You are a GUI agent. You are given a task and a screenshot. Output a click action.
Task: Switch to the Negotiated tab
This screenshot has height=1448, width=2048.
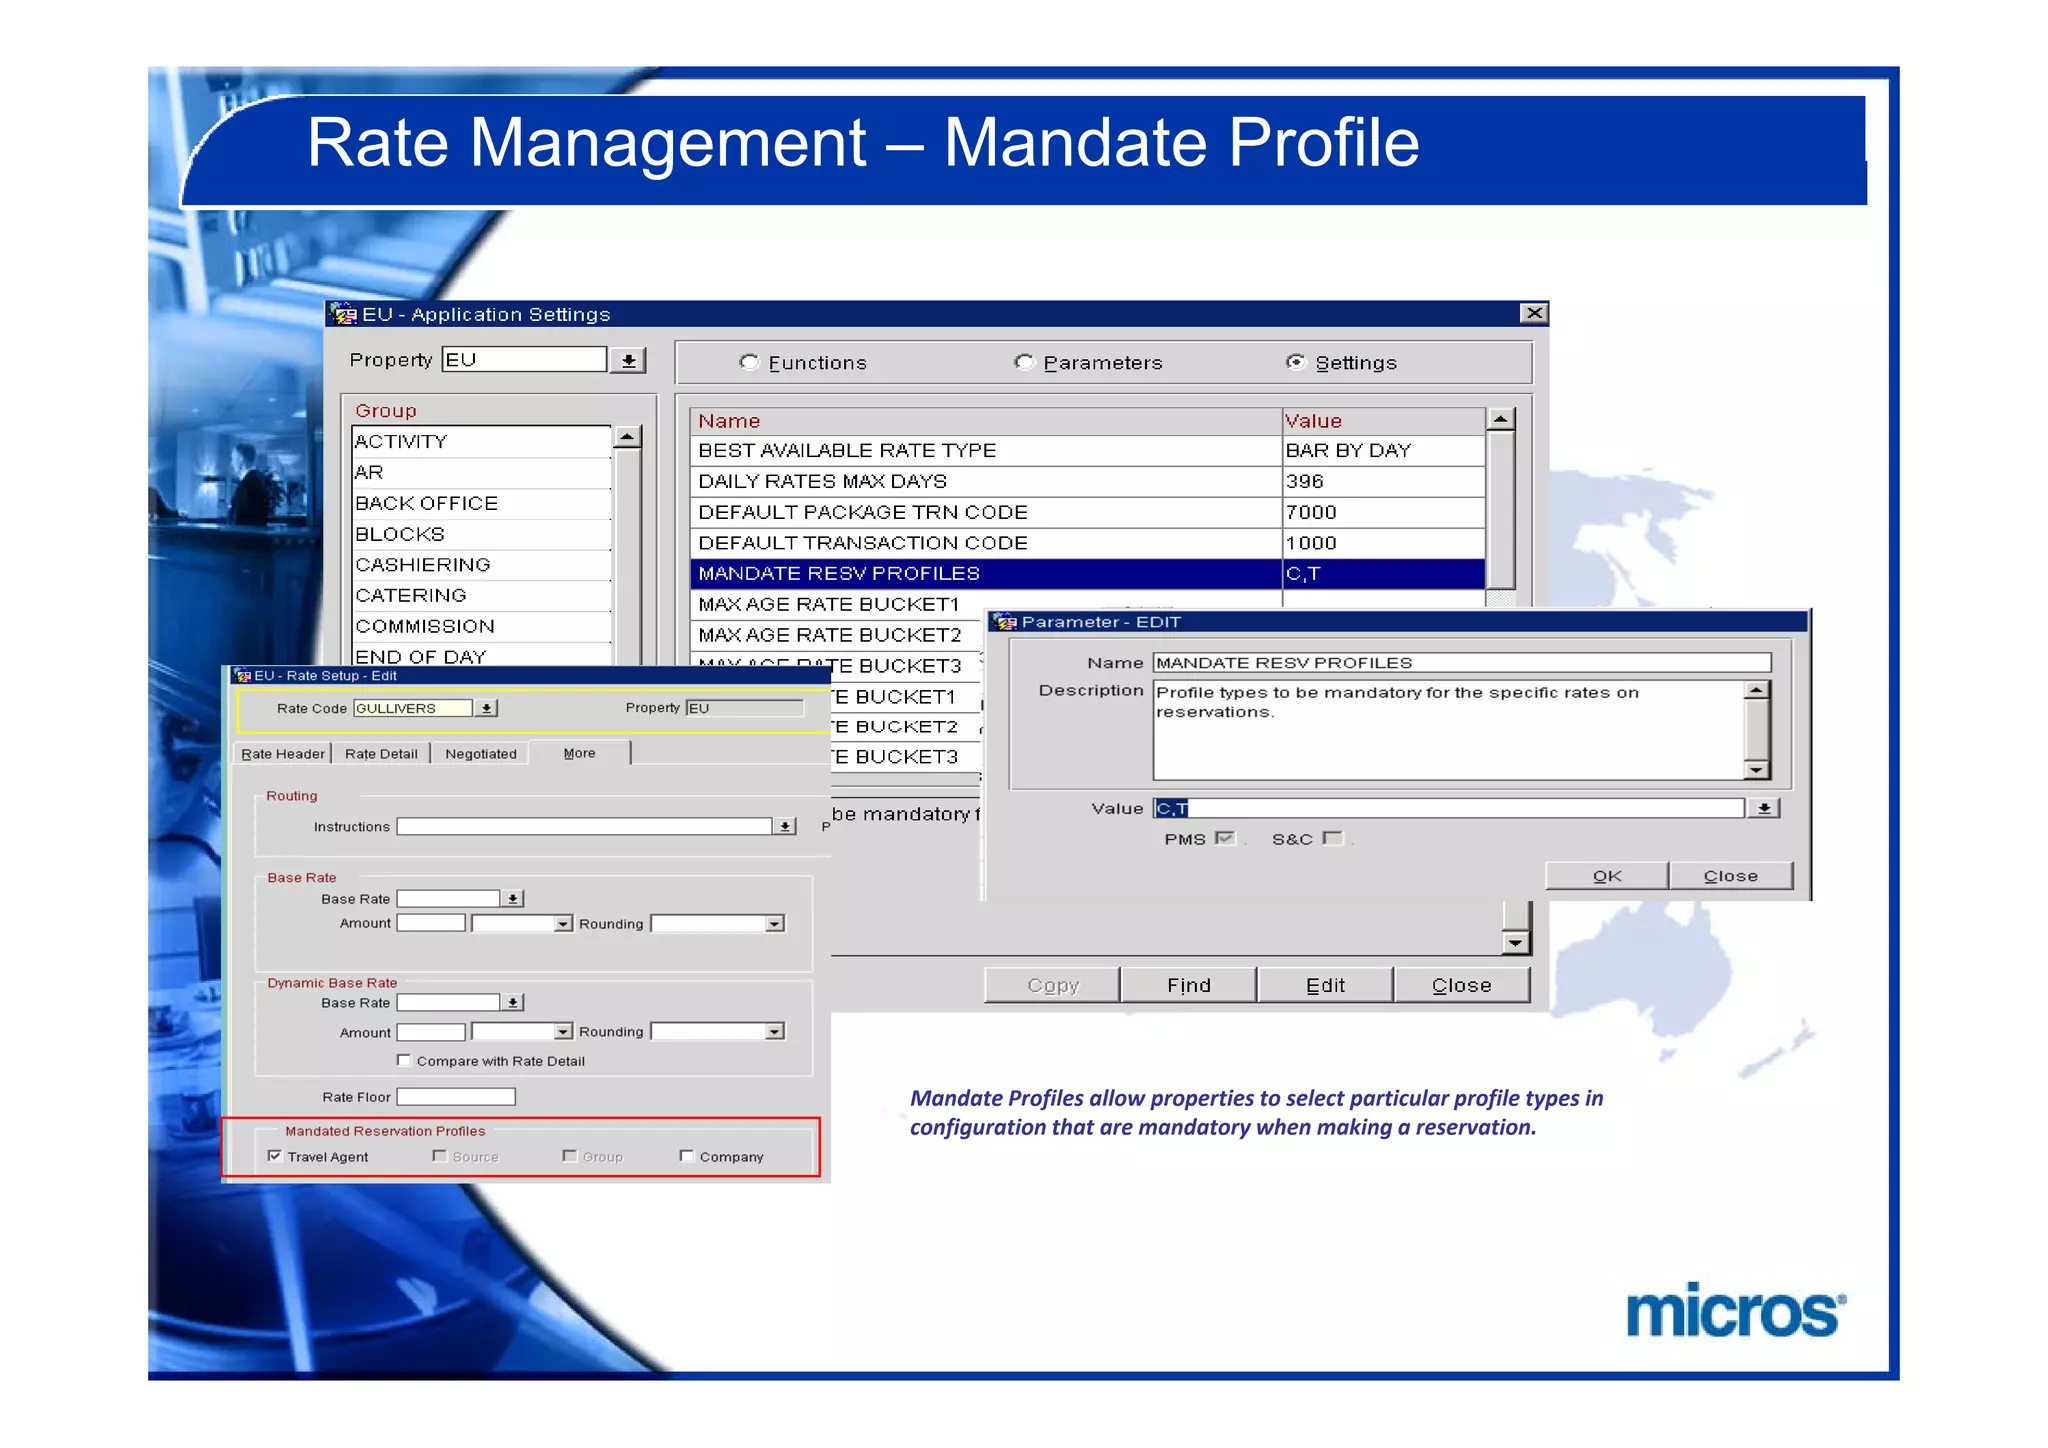[x=481, y=754]
